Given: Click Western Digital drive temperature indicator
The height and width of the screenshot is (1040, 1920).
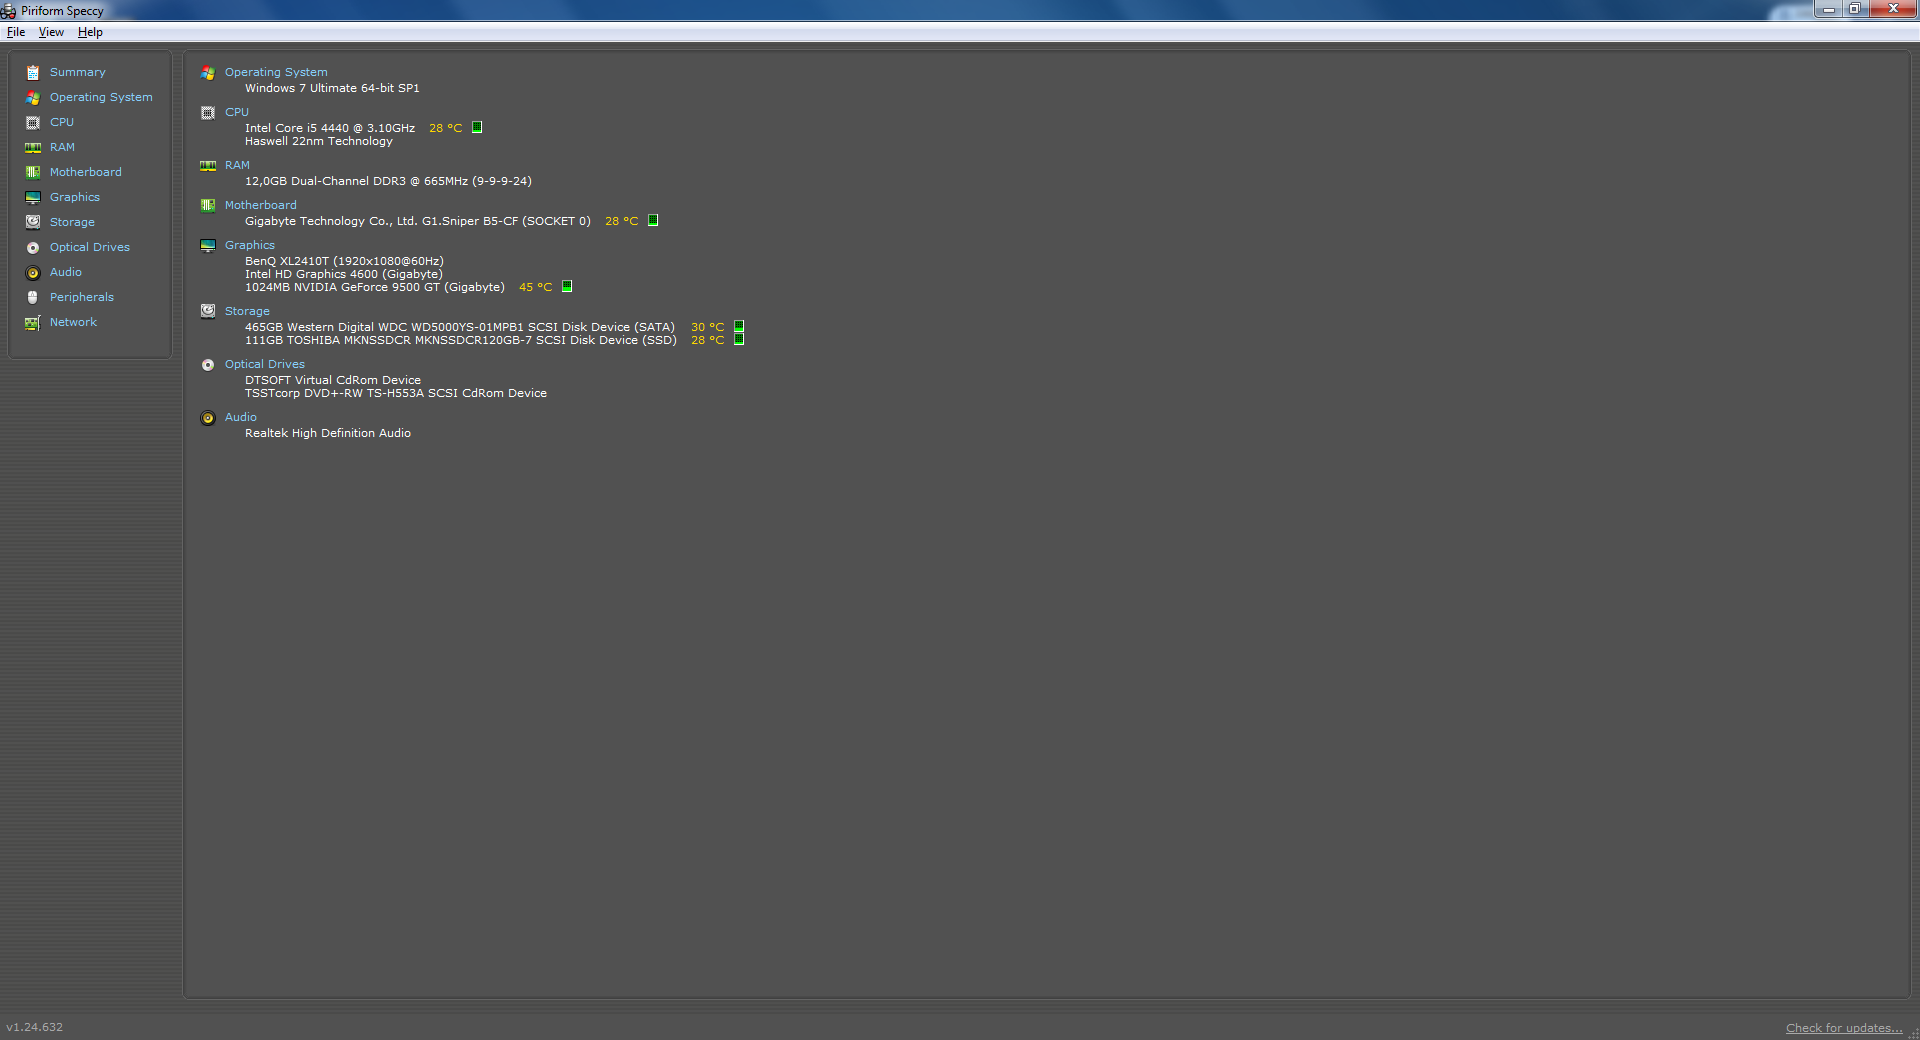Looking at the screenshot, I should point(739,327).
